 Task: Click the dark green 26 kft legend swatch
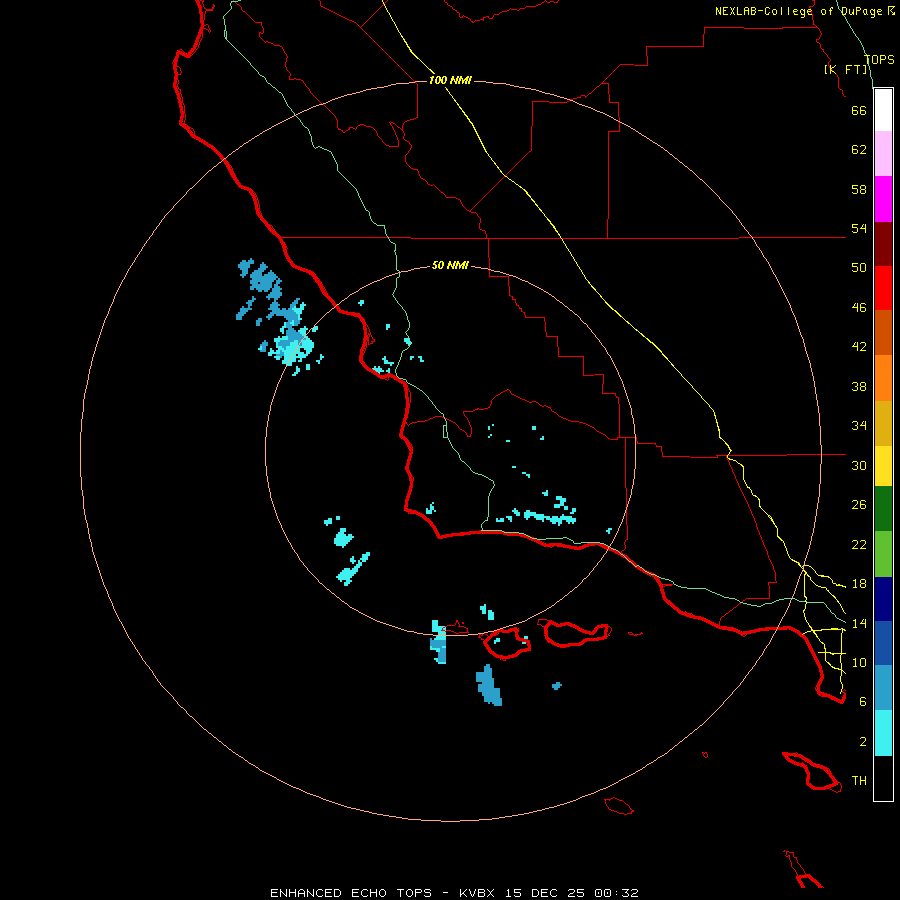(883, 509)
